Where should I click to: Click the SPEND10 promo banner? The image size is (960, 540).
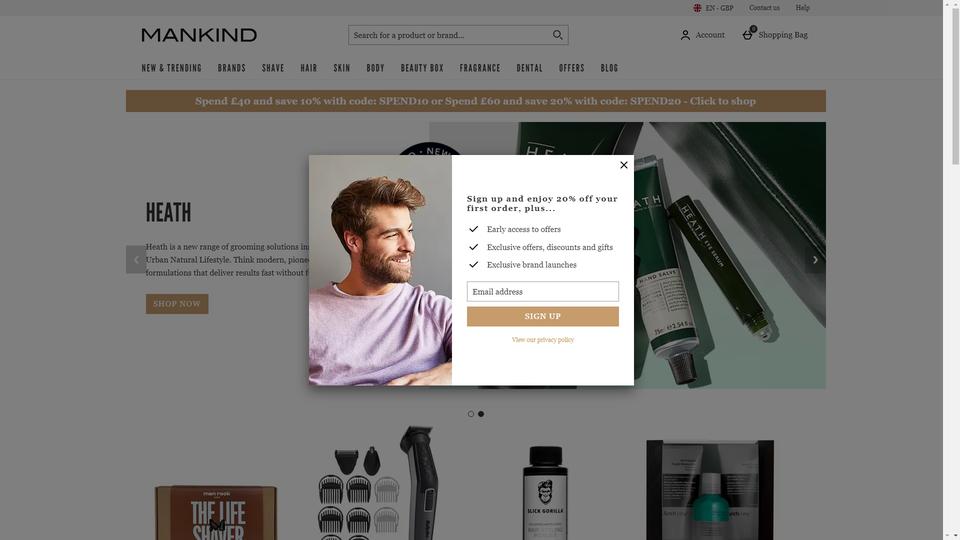point(476,101)
